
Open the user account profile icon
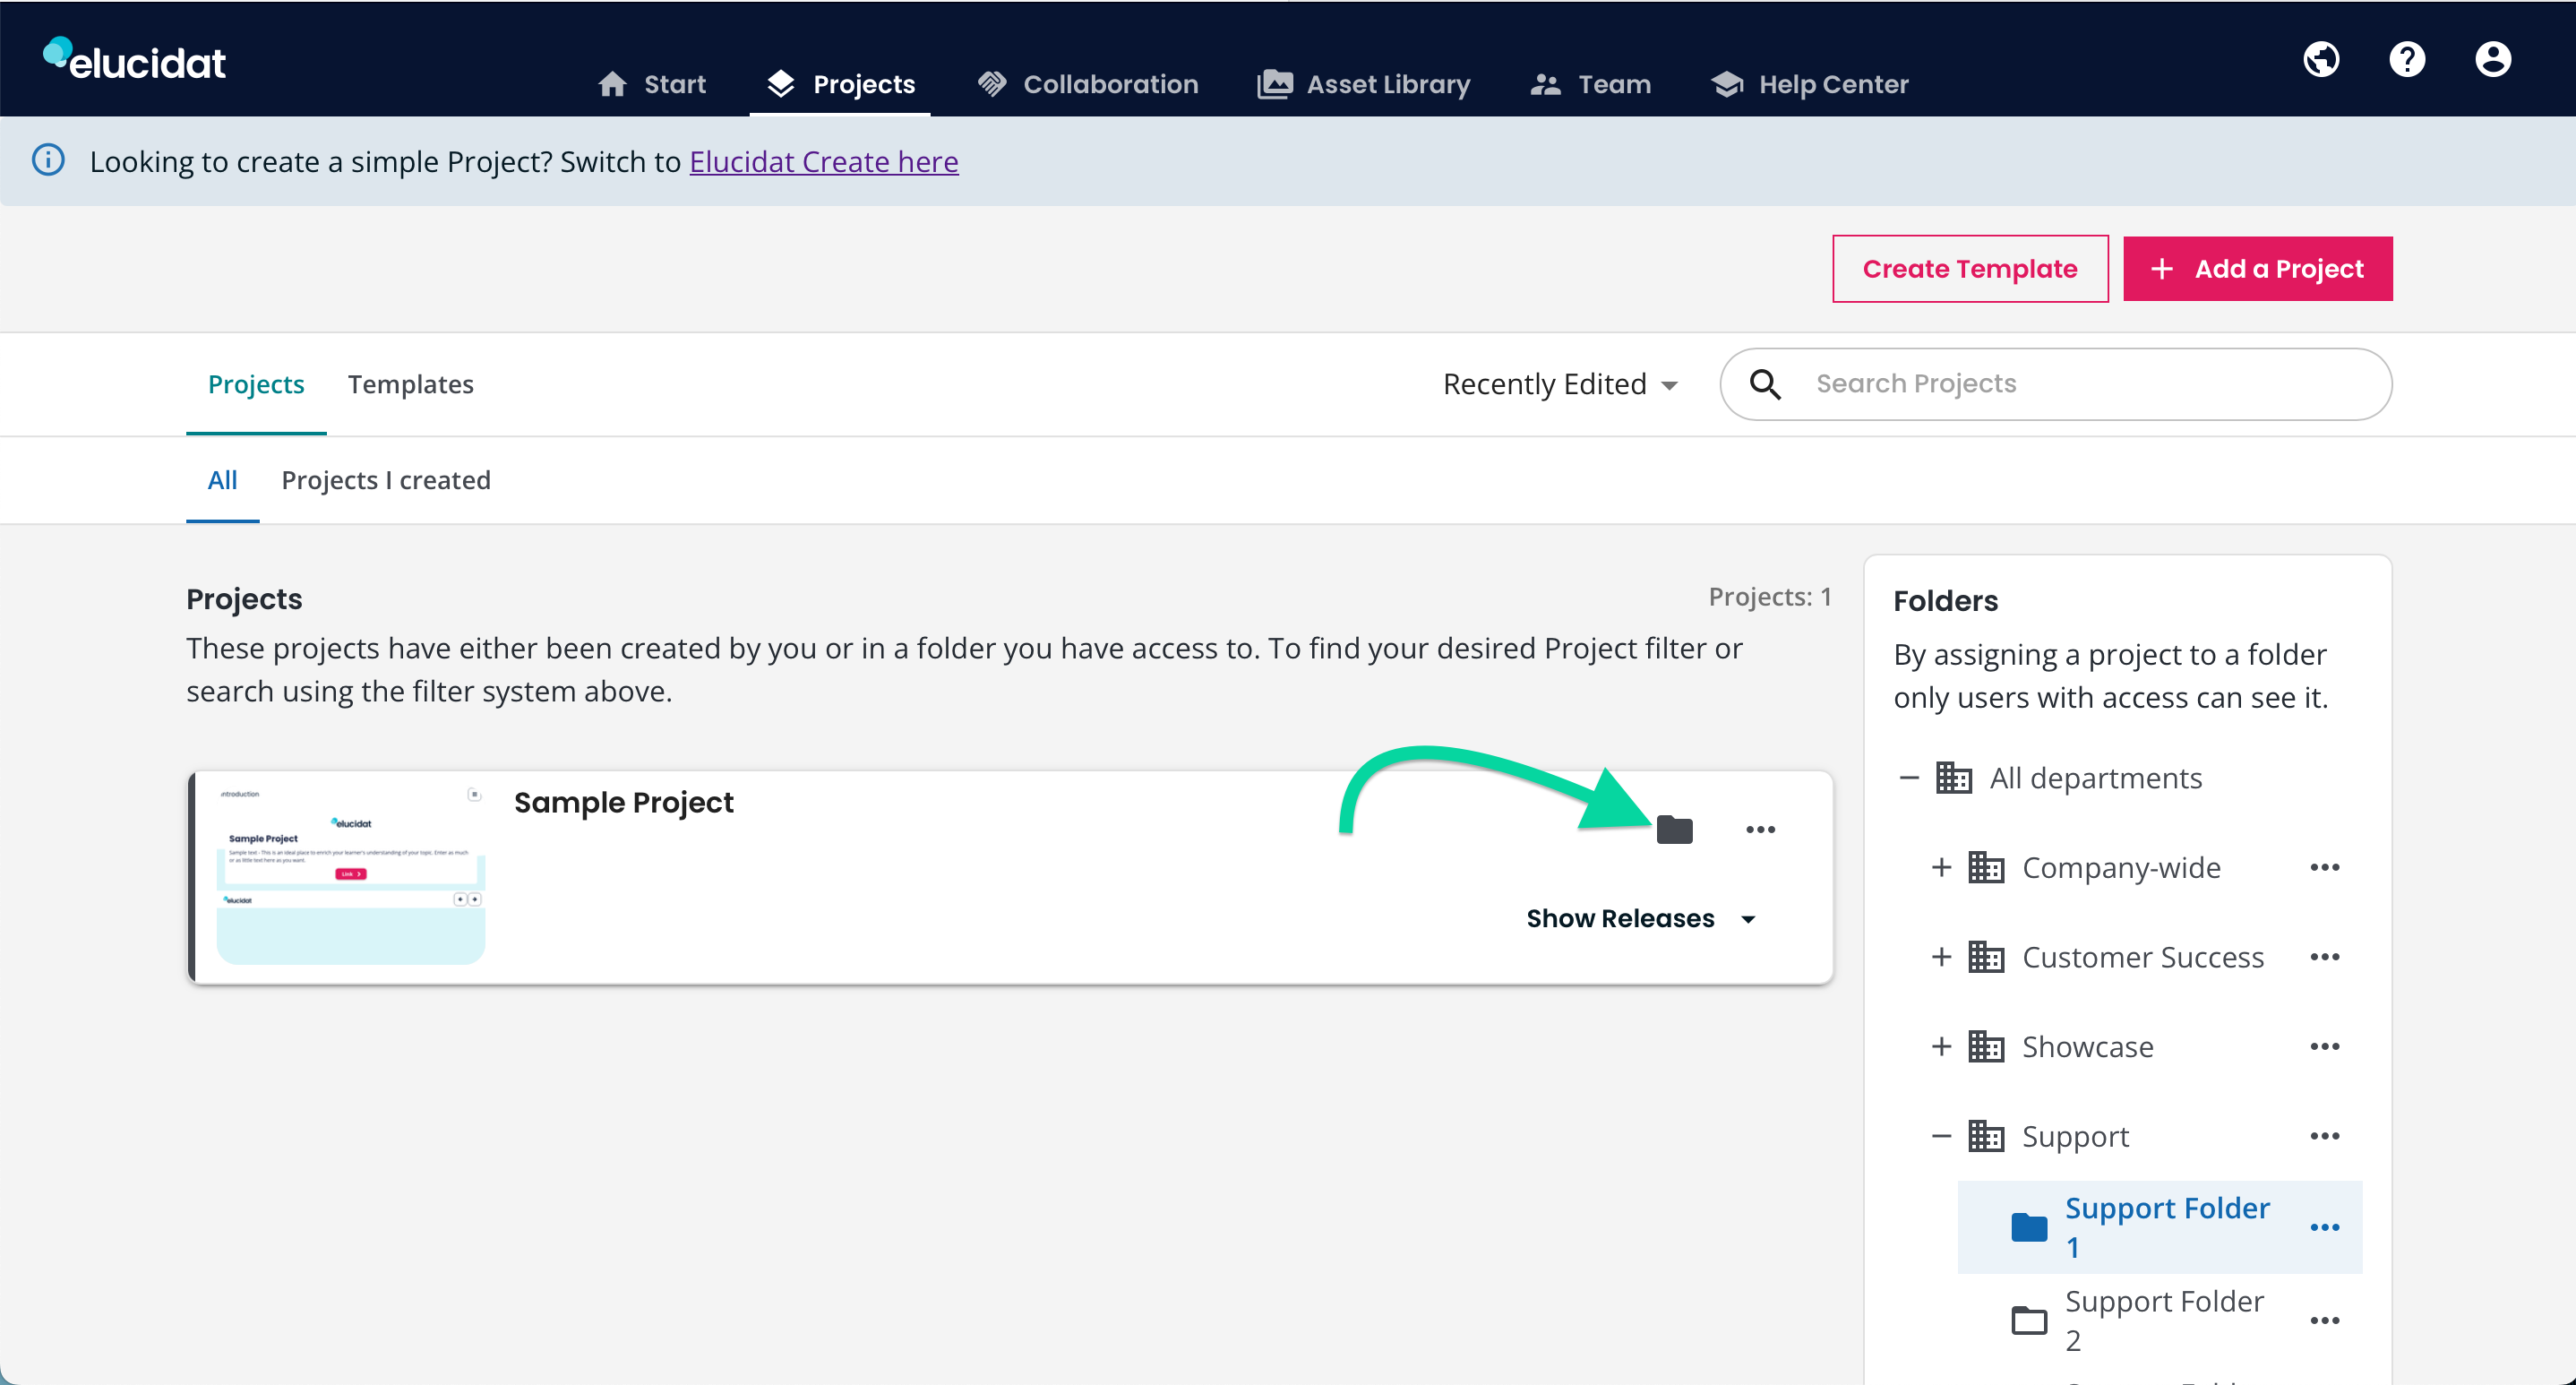point(2493,60)
